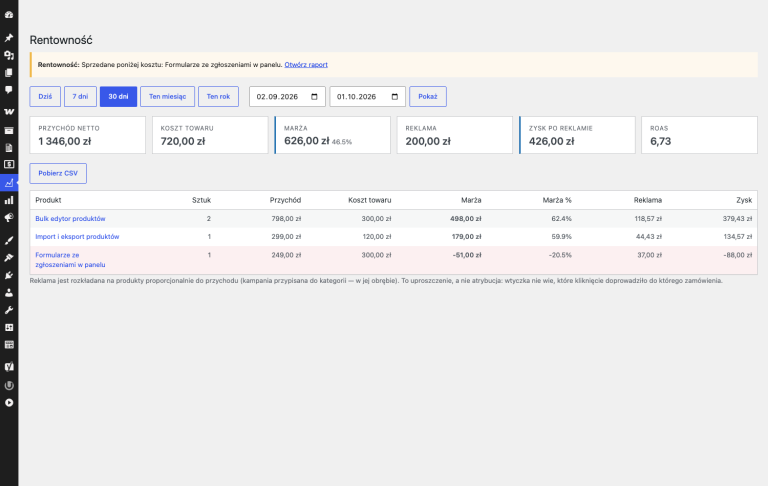Click the 118,57 zł ad cost cell
The image size is (768, 486).
[x=648, y=219]
